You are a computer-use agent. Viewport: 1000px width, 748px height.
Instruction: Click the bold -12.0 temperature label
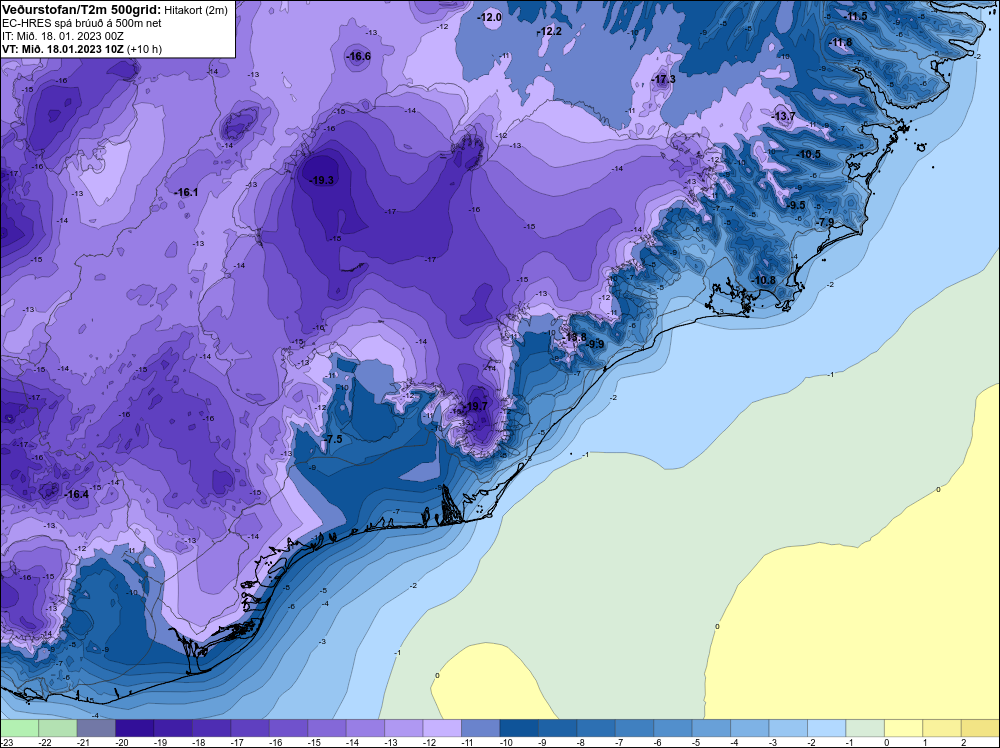(x=490, y=17)
